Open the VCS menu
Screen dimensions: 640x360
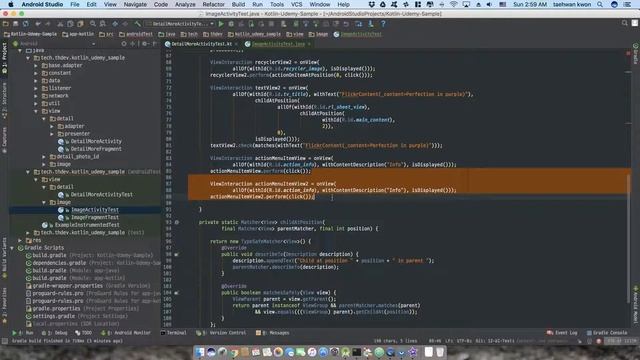[296, 4]
